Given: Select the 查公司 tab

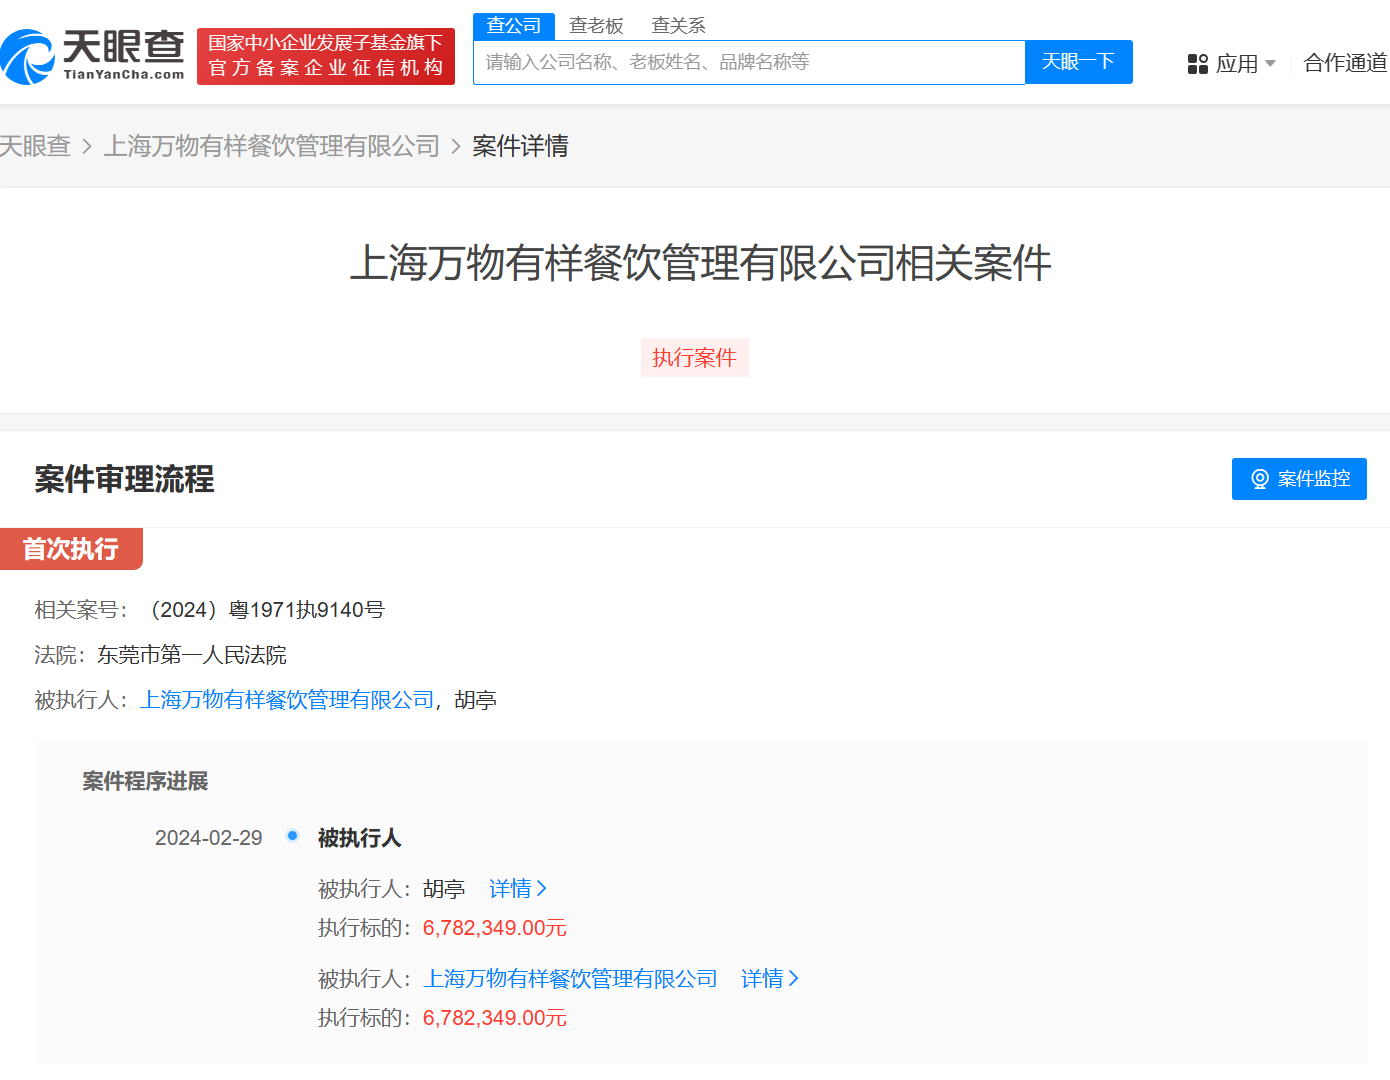Looking at the screenshot, I should coord(513,25).
